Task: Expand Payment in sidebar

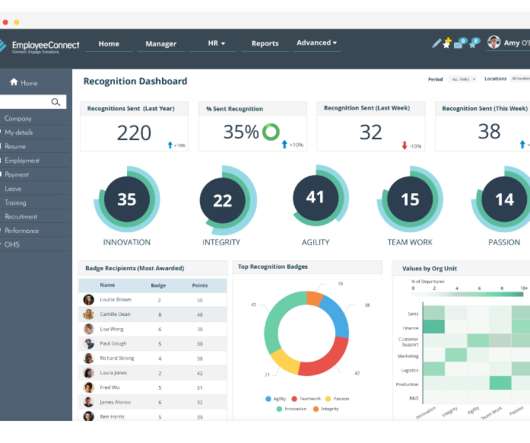Action: click(x=16, y=174)
